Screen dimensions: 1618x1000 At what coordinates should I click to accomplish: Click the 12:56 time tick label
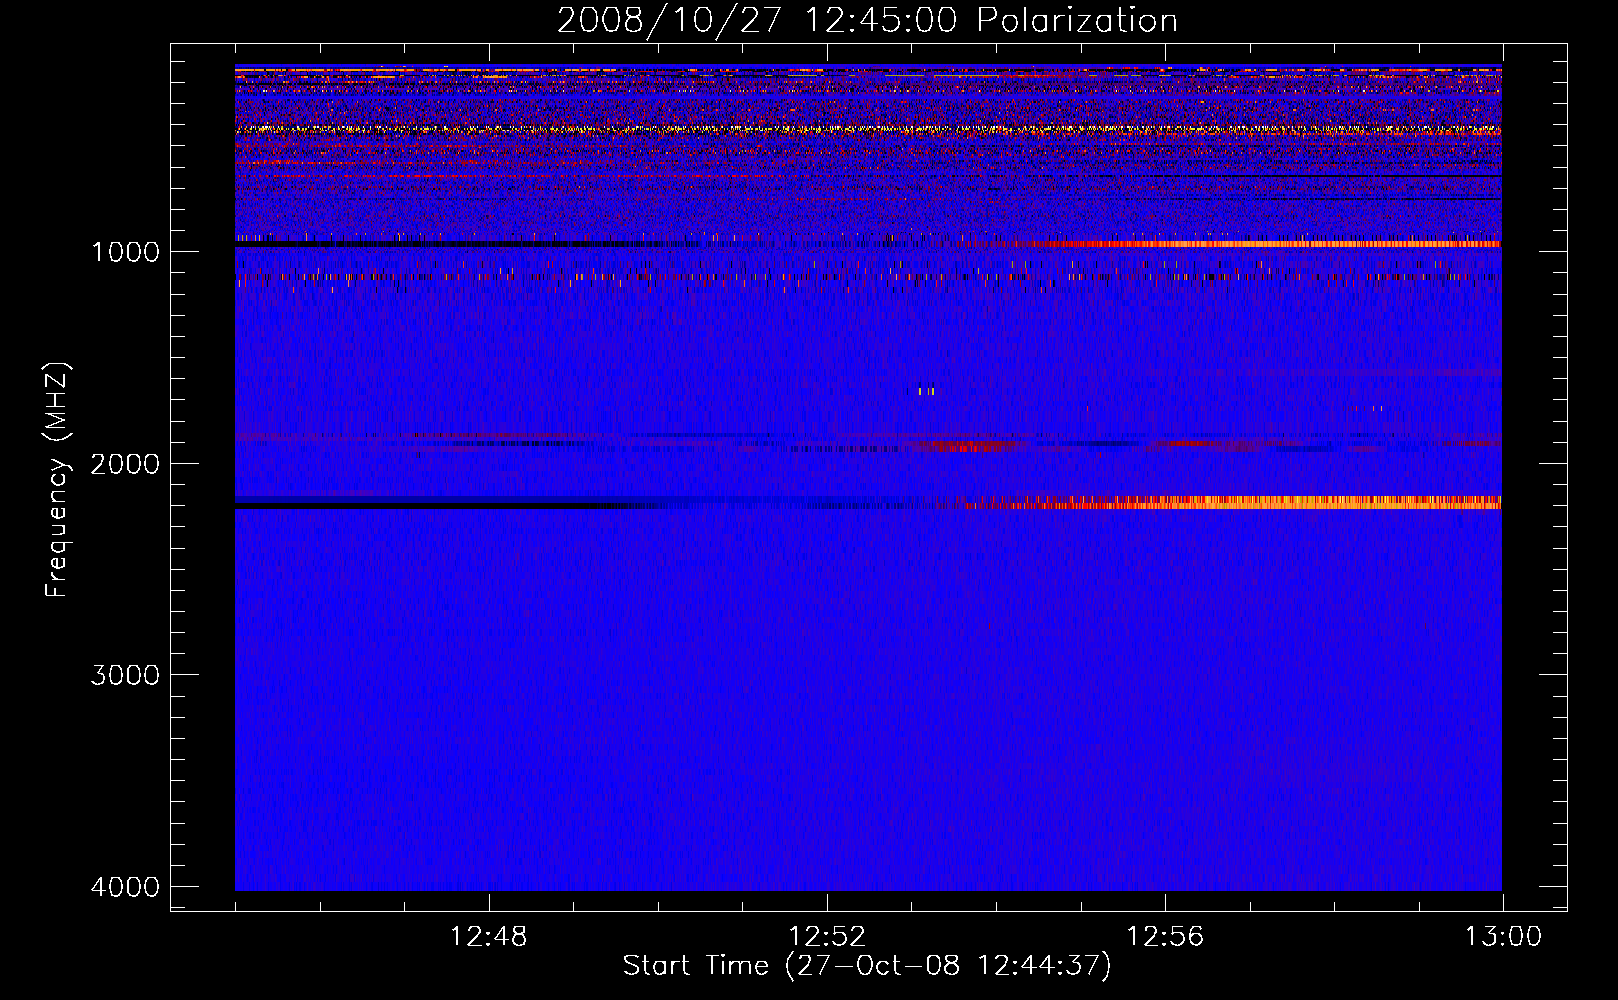coord(1165,937)
